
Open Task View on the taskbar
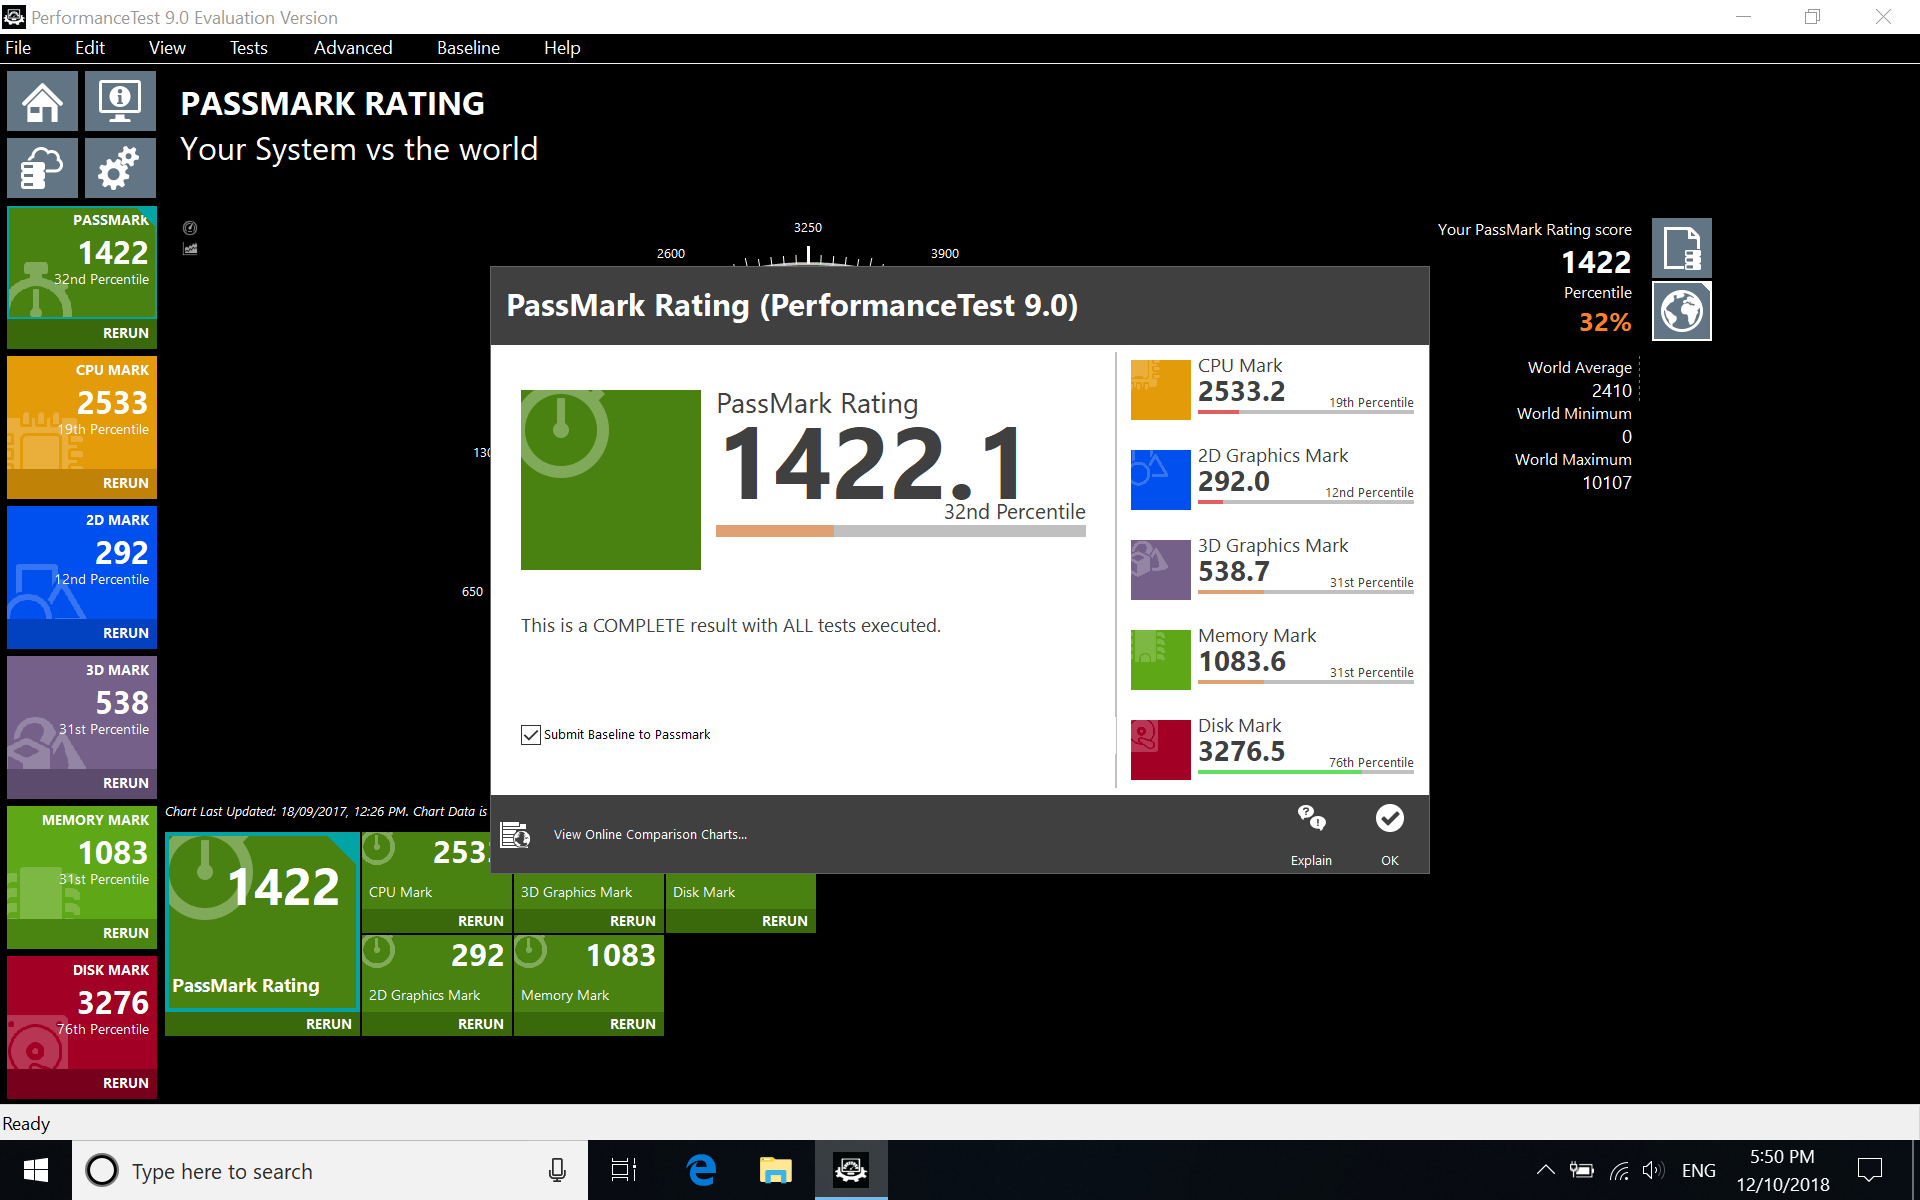(x=624, y=1170)
